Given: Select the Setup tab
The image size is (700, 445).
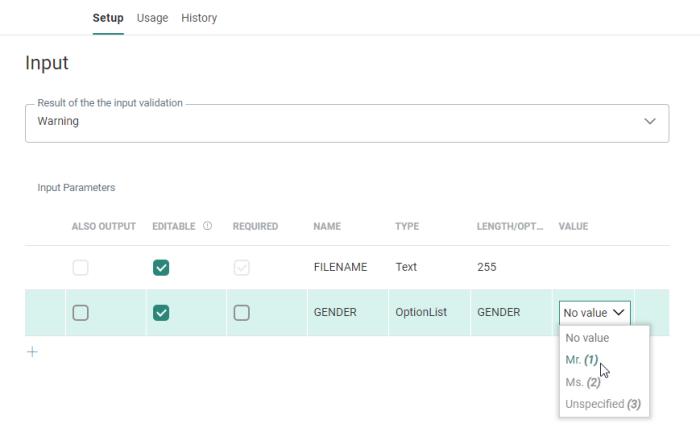Looking at the screenshot, I should coord(108,18).
